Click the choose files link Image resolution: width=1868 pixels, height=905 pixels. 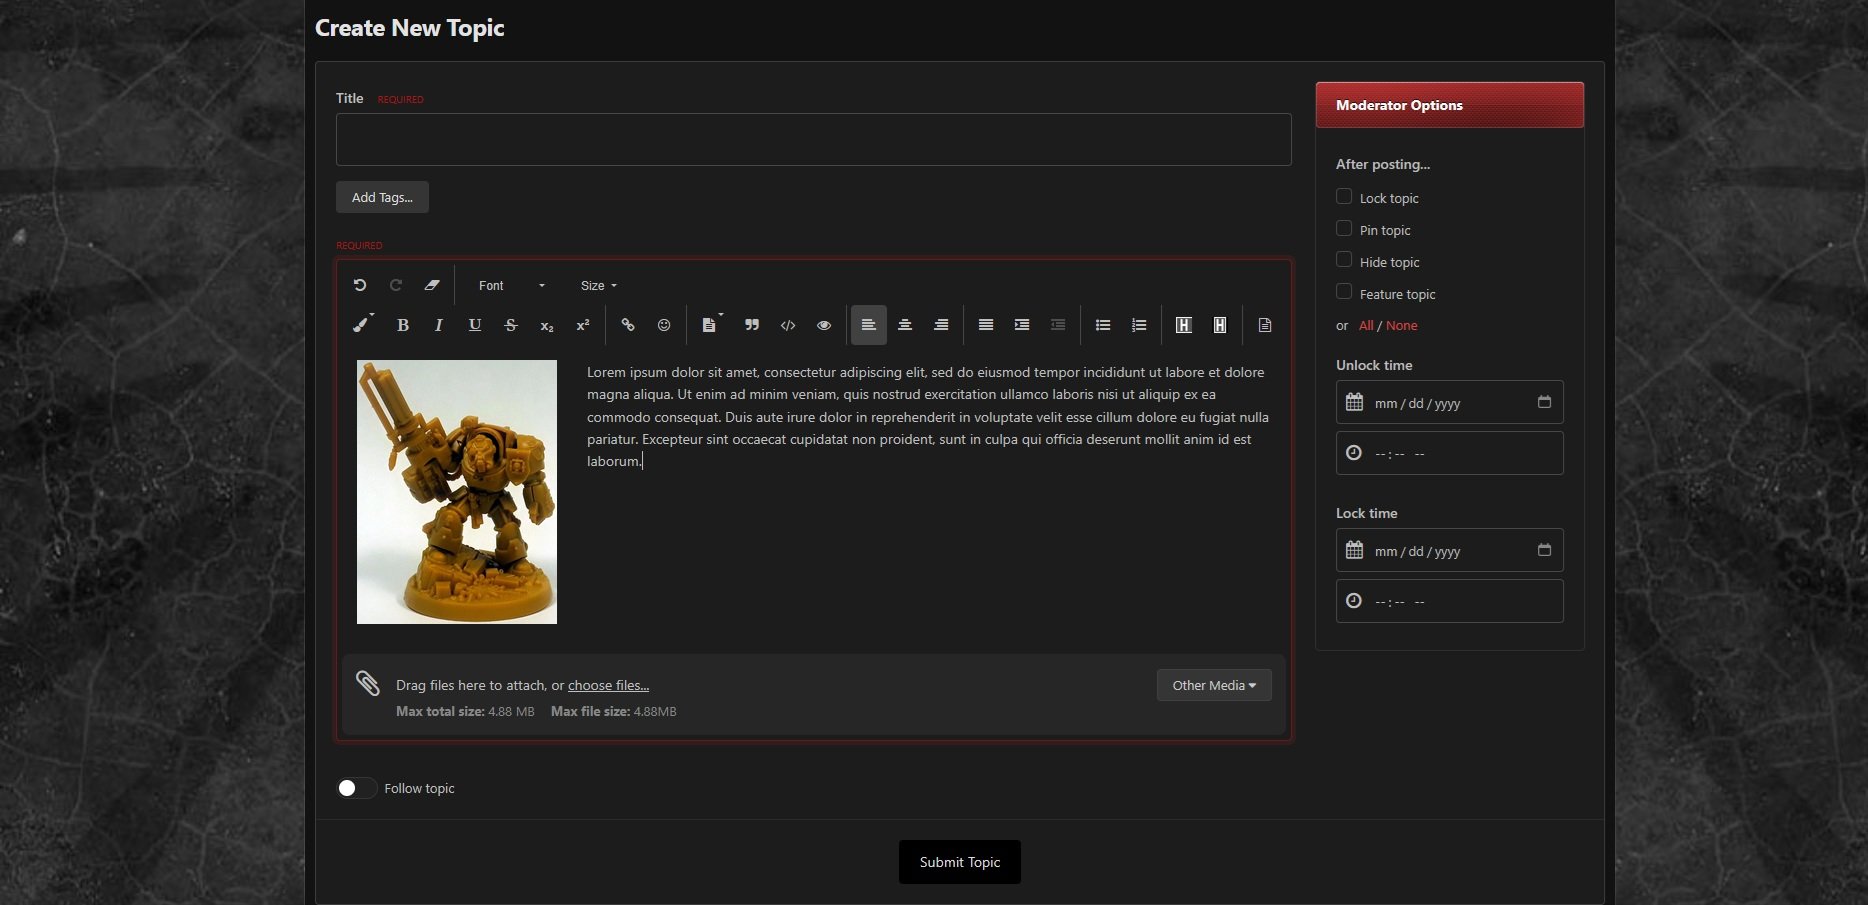click(608, 685)
